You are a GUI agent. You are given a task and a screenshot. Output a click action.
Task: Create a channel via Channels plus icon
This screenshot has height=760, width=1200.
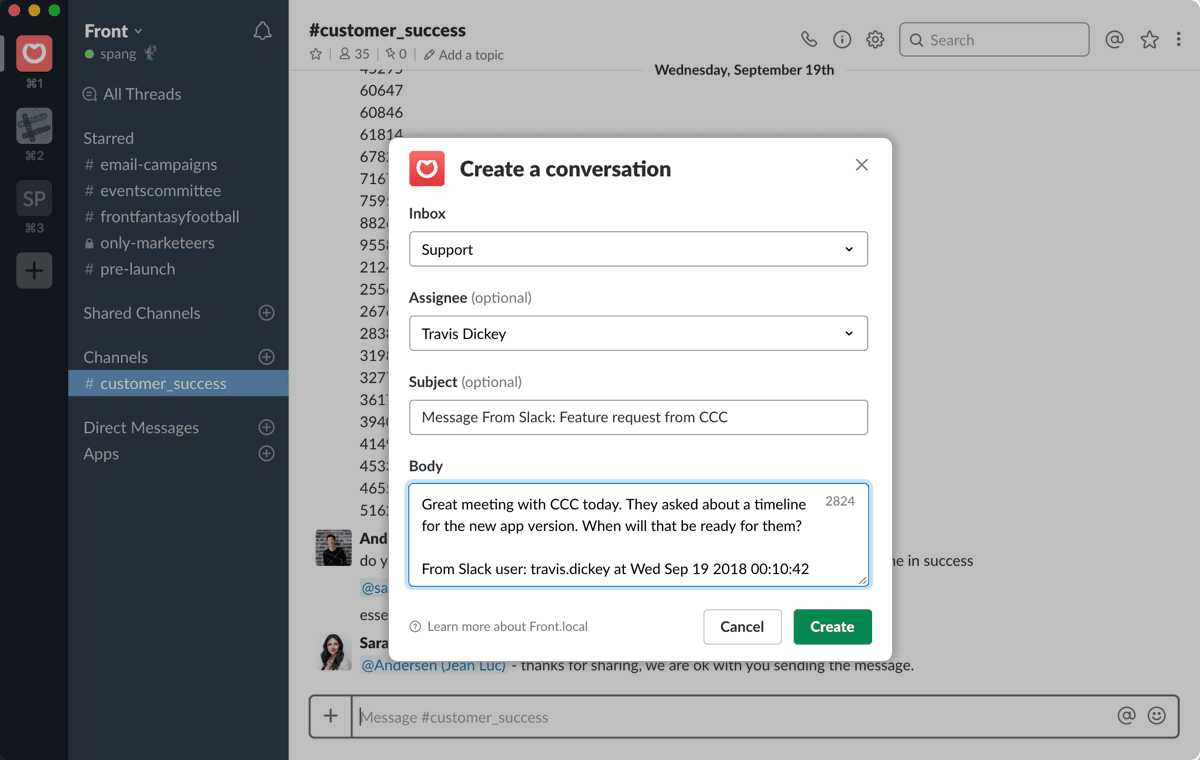pos(267,357)
